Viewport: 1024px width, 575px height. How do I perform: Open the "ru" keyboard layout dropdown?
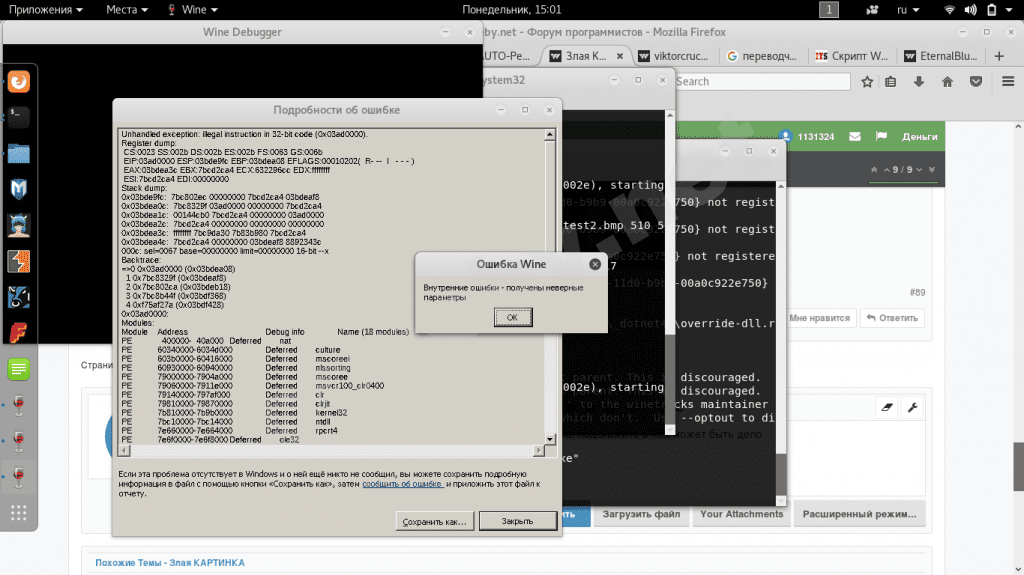(x=907, y=9)
